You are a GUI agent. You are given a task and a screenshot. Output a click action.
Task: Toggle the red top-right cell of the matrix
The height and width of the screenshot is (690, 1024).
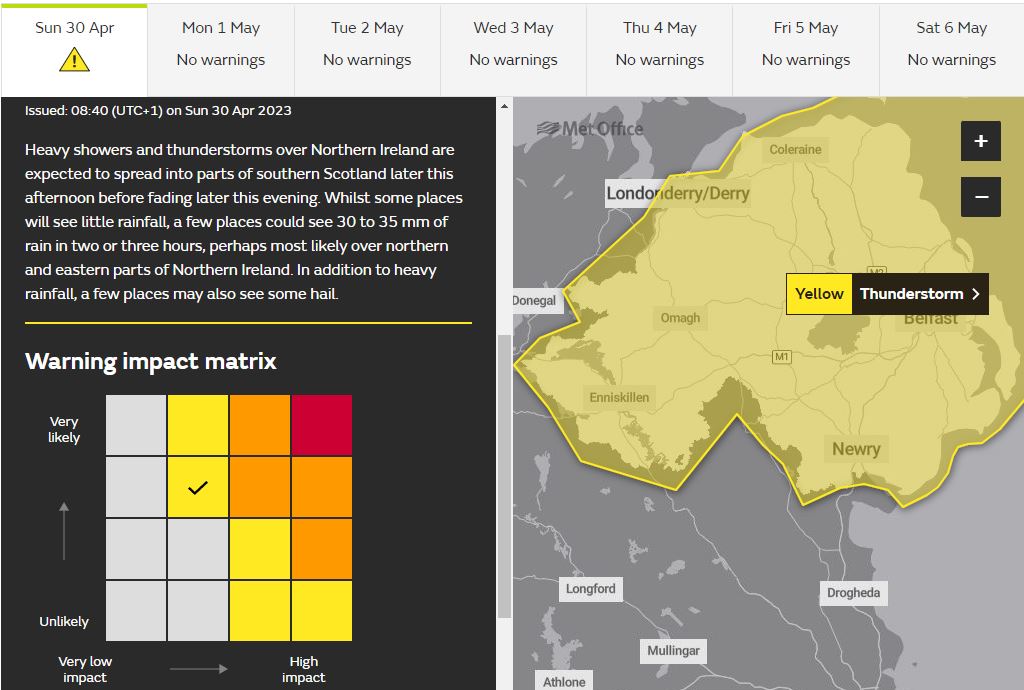pos(320,424)
